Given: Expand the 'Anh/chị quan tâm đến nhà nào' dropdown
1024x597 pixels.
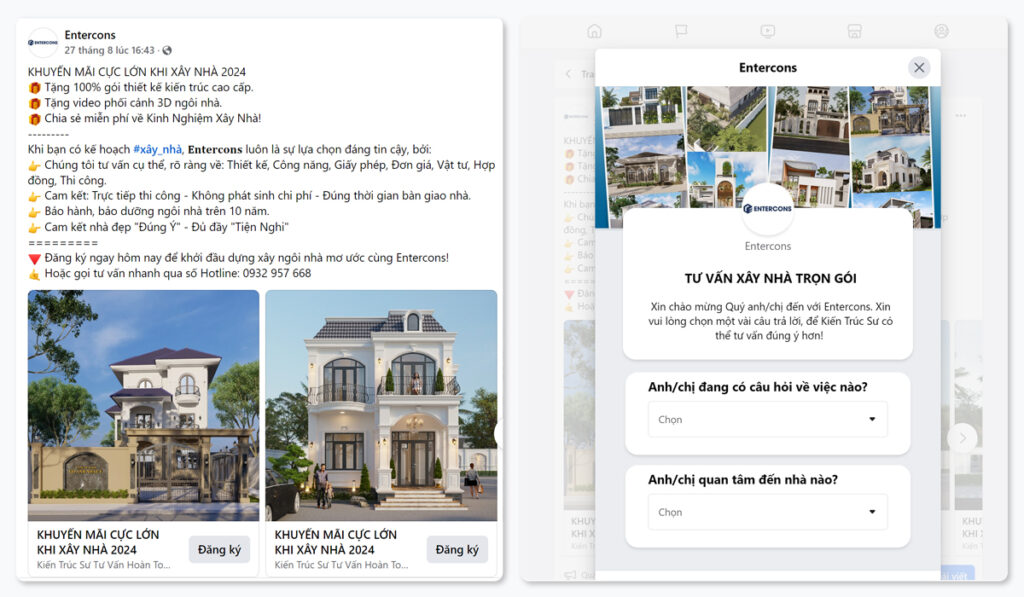Looking at the screenshot, I should pos(767,512).
